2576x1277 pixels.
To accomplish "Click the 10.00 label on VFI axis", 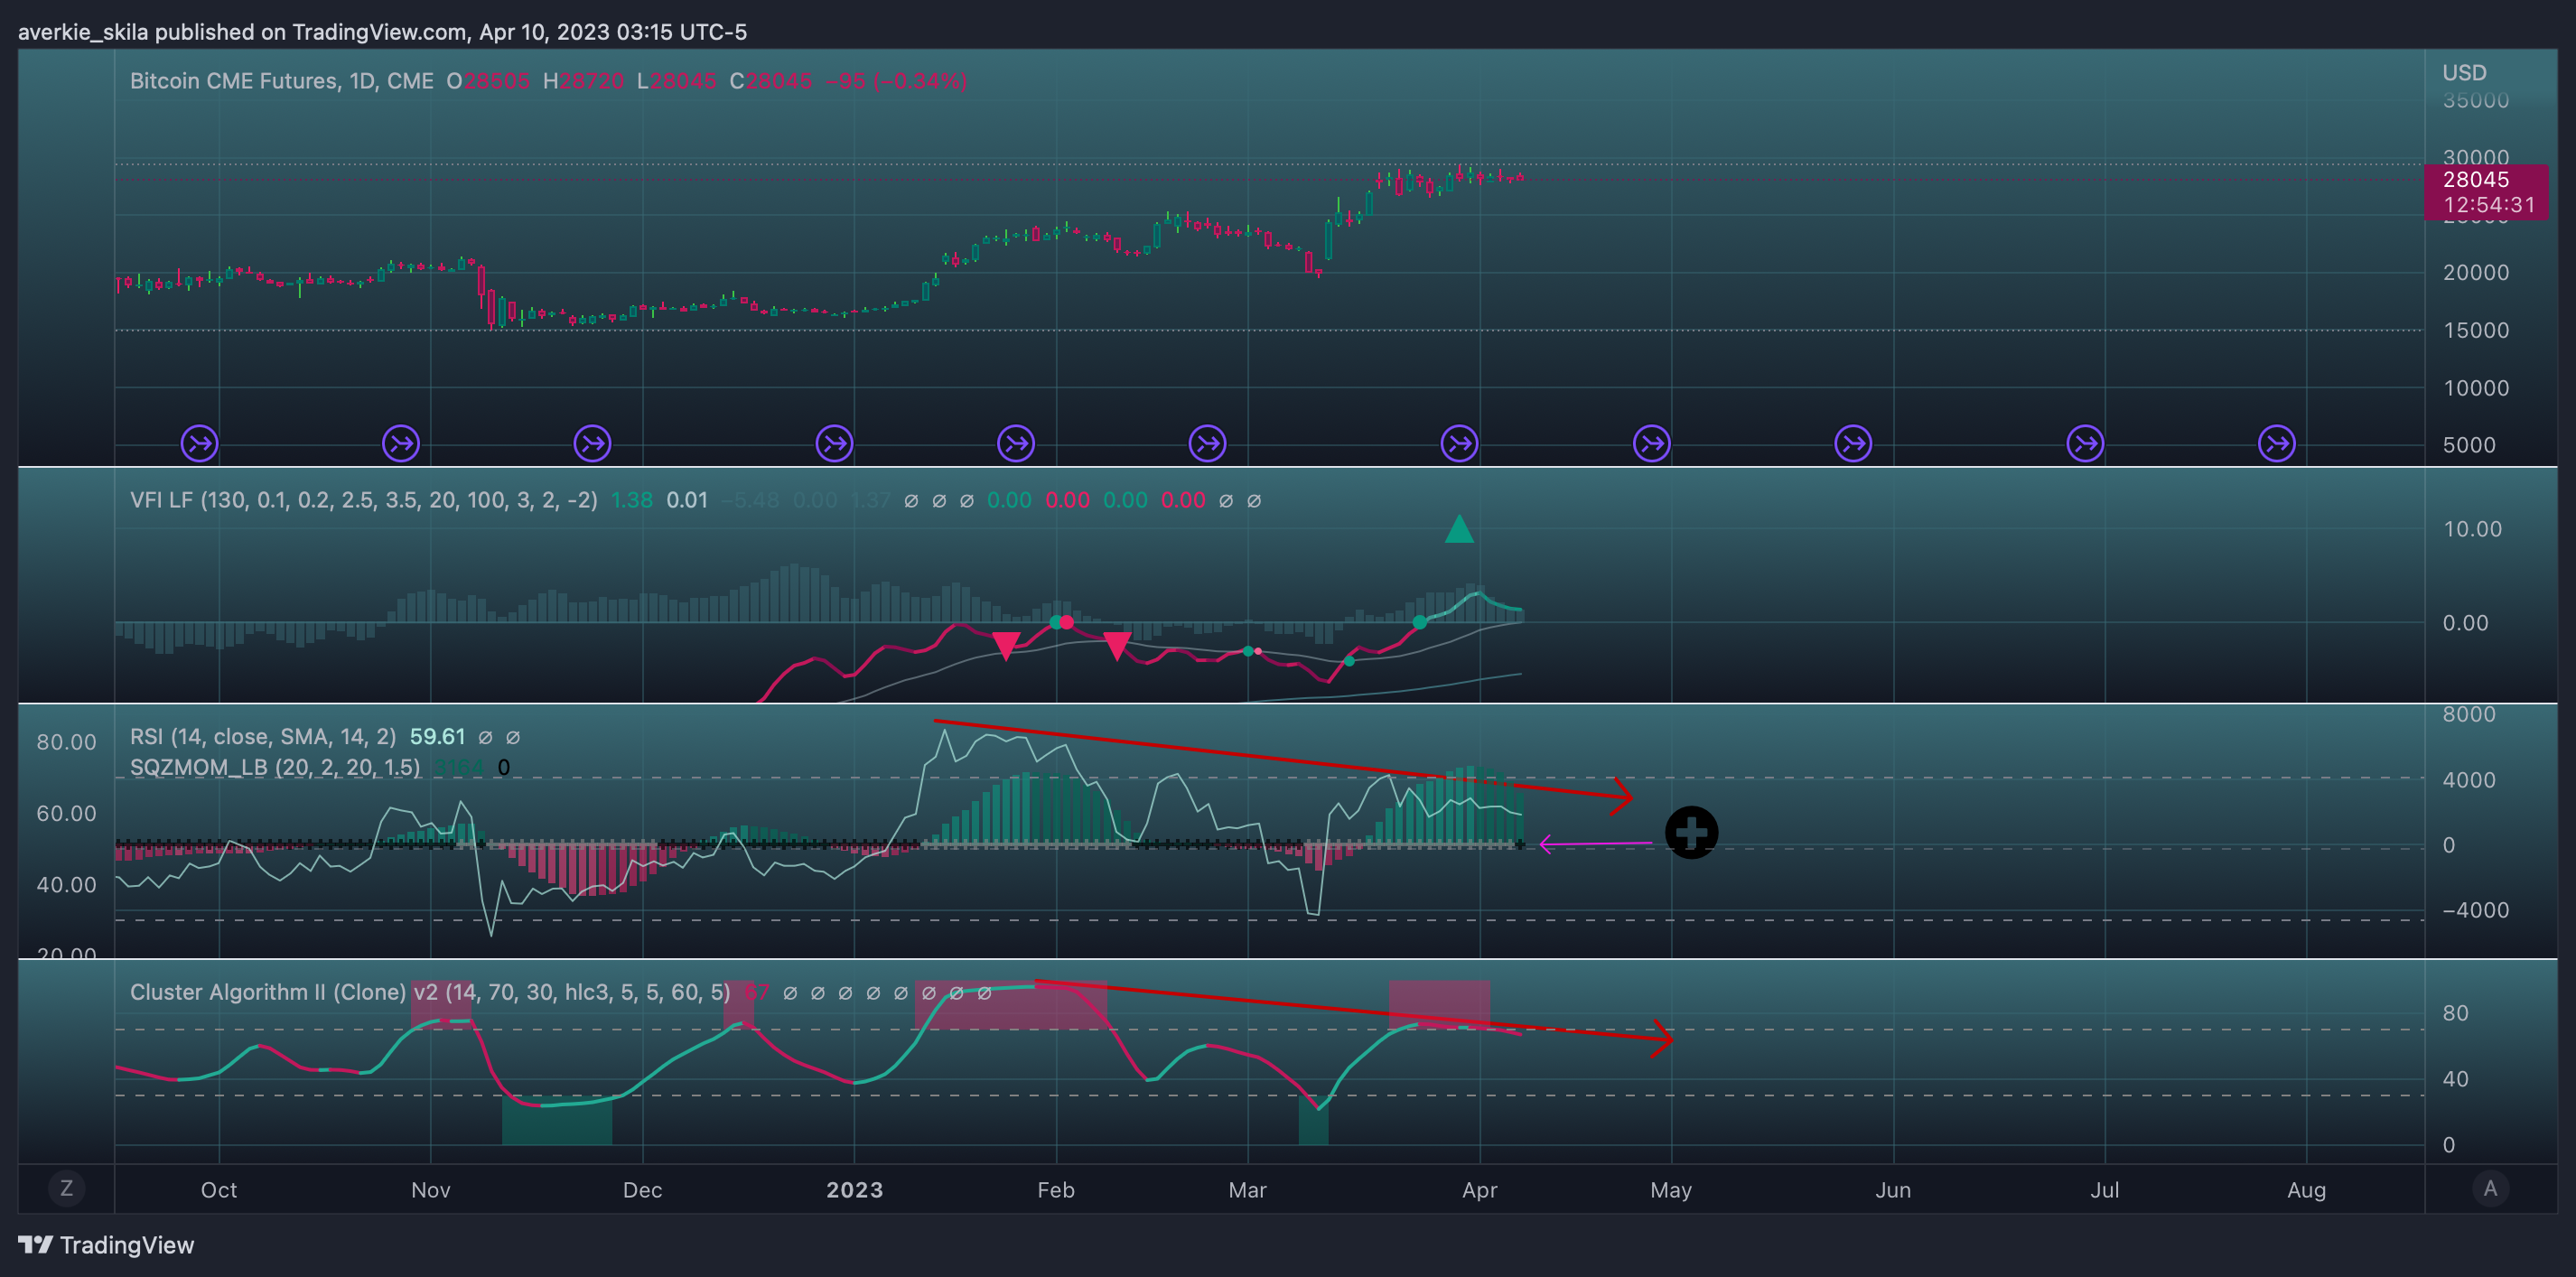I will [2473, 529].
